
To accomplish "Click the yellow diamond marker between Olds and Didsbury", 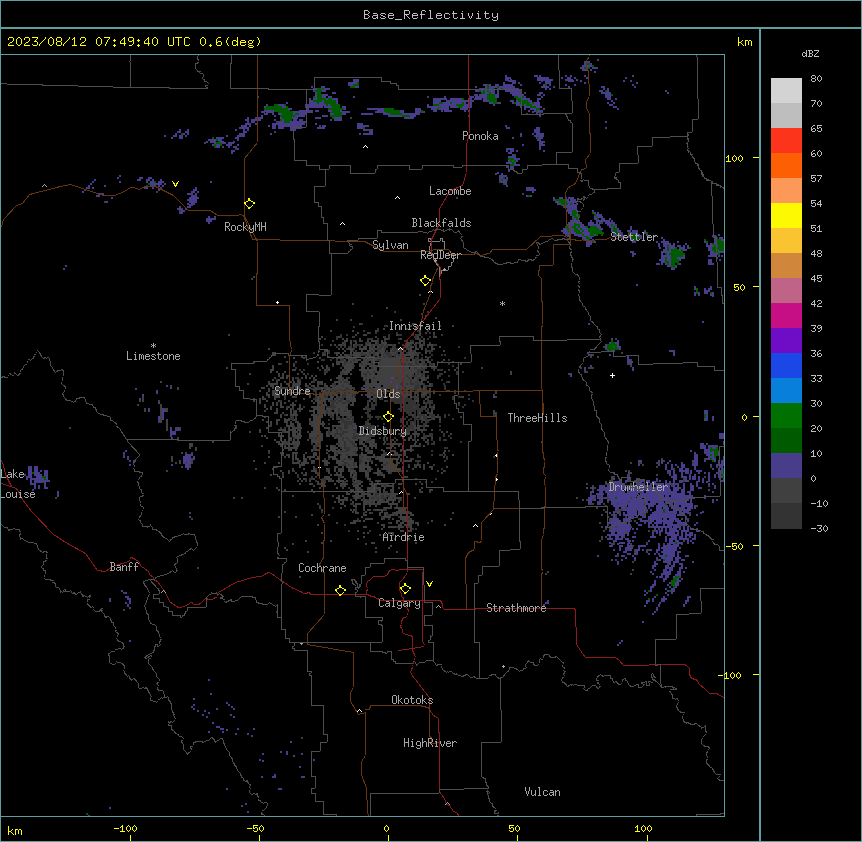I will tap(388, 417).
